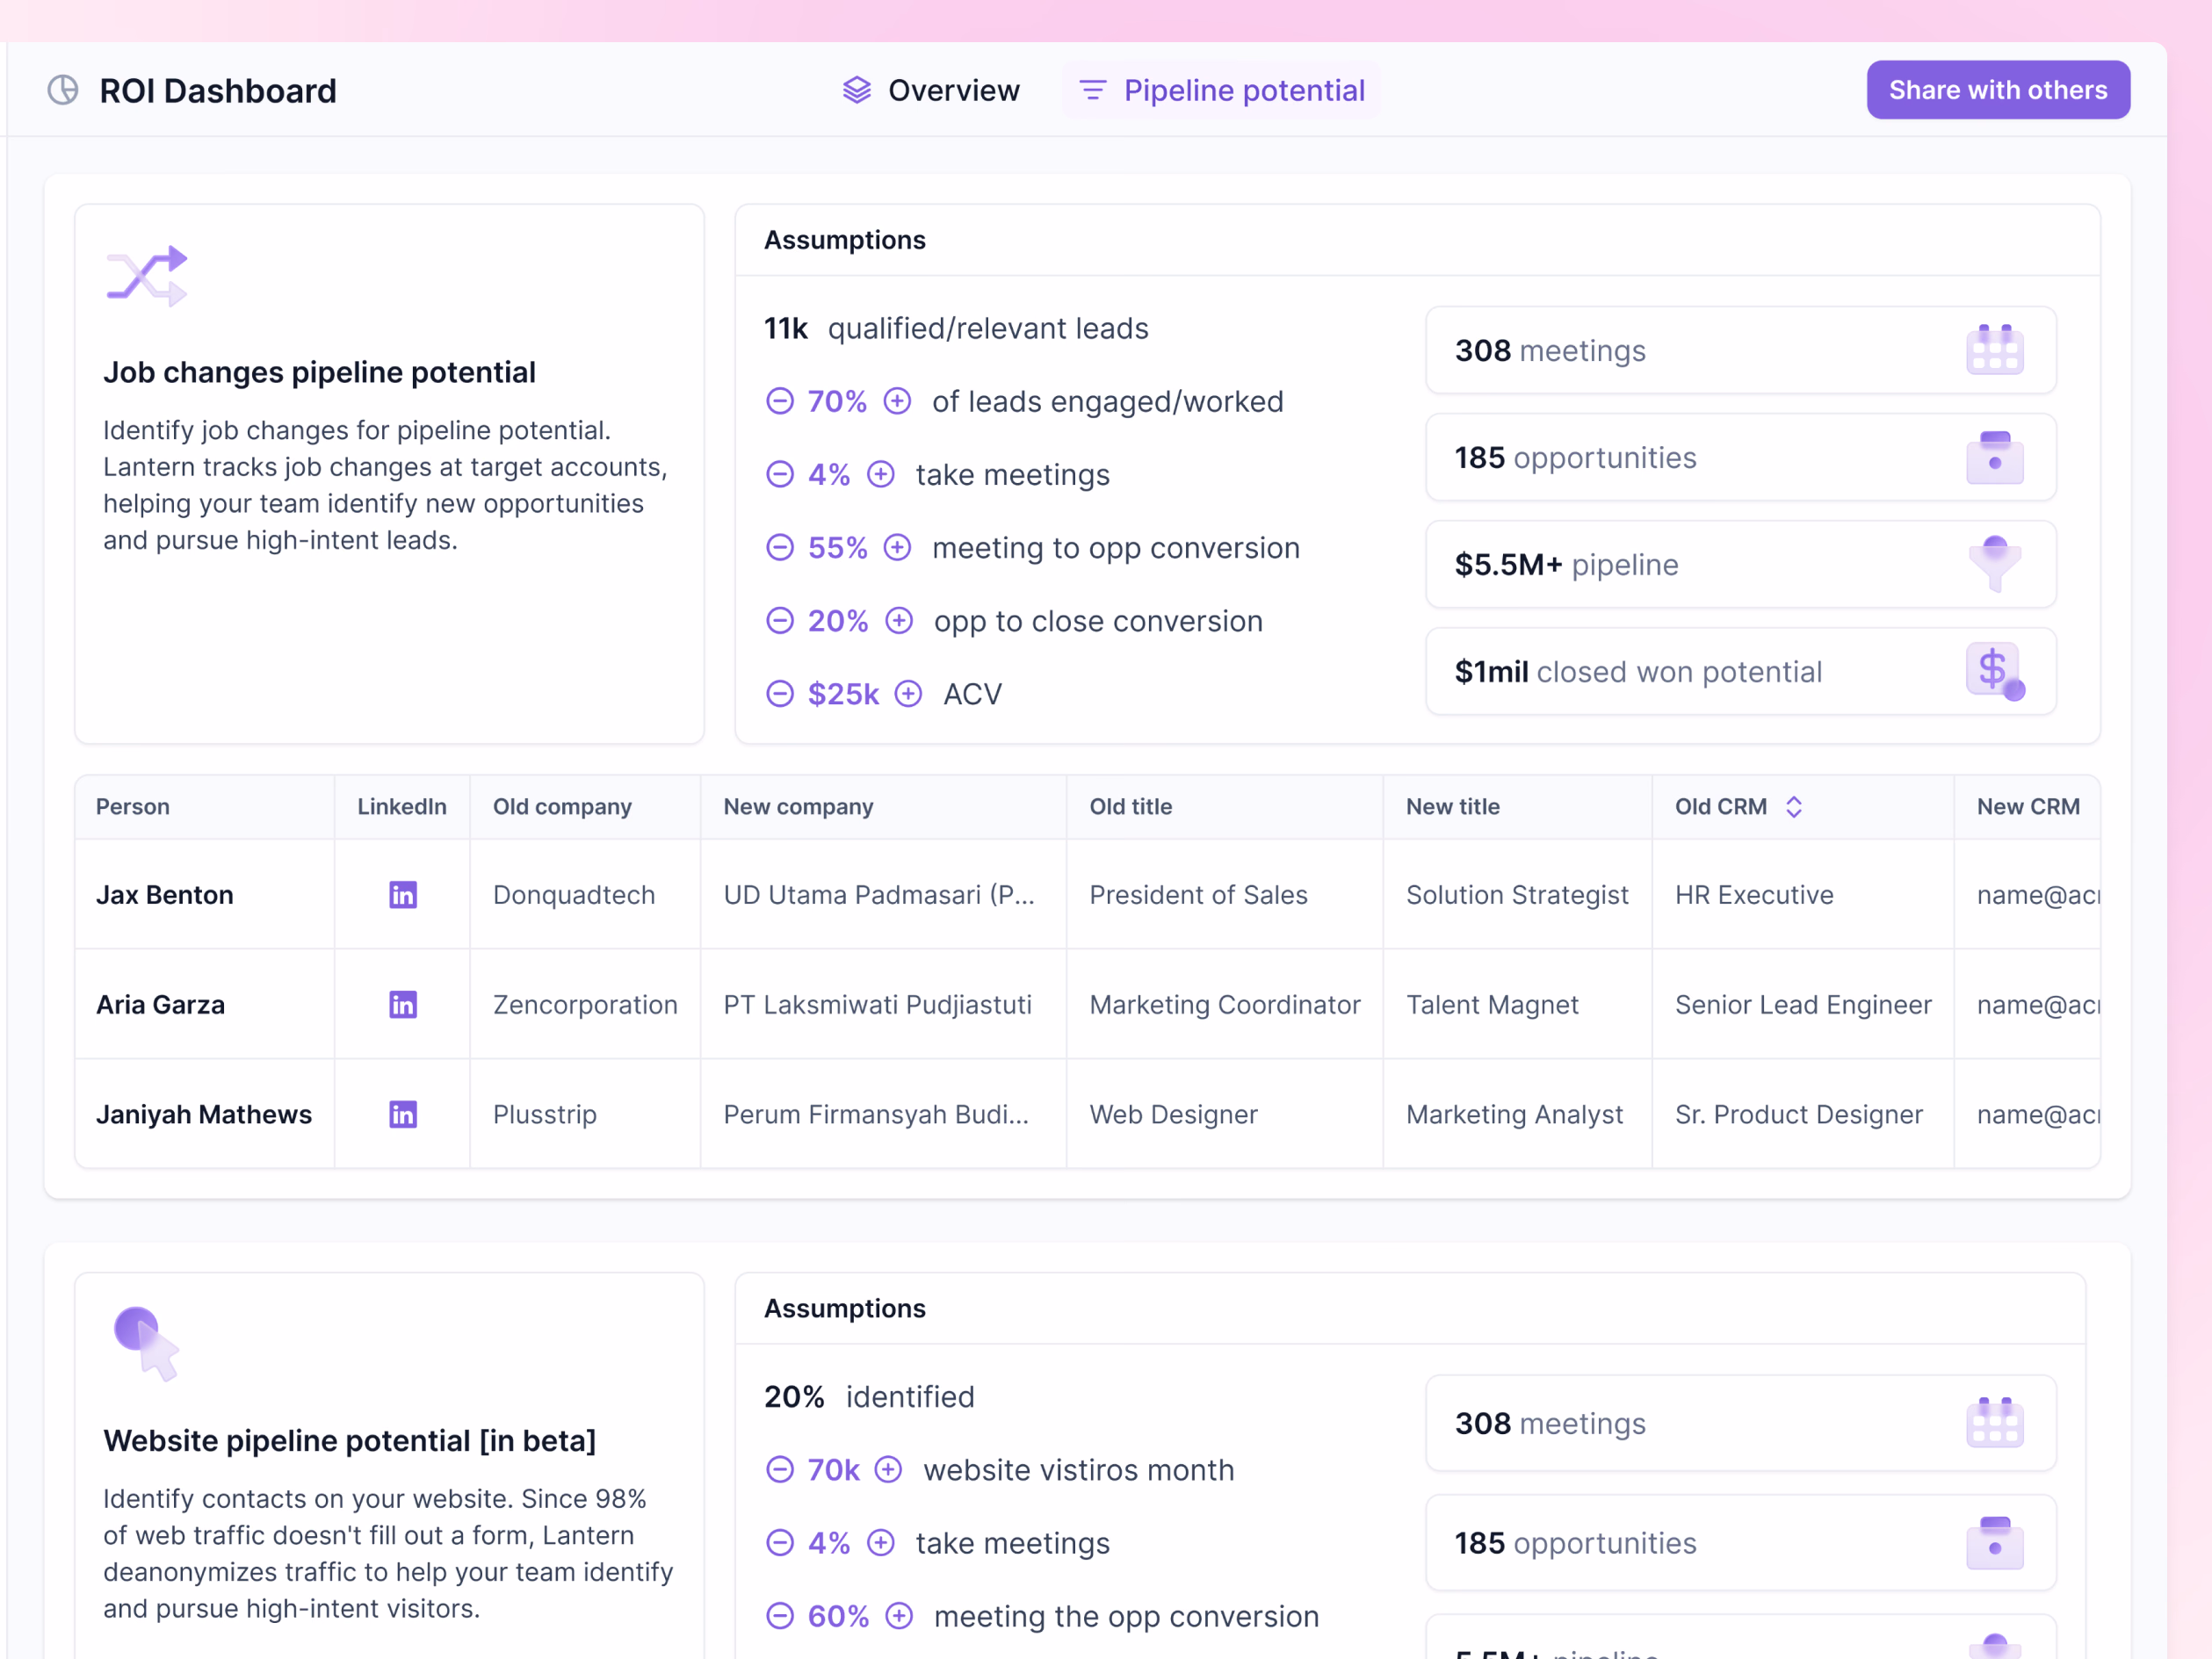Increase the 70% leads engaged value

898,401
